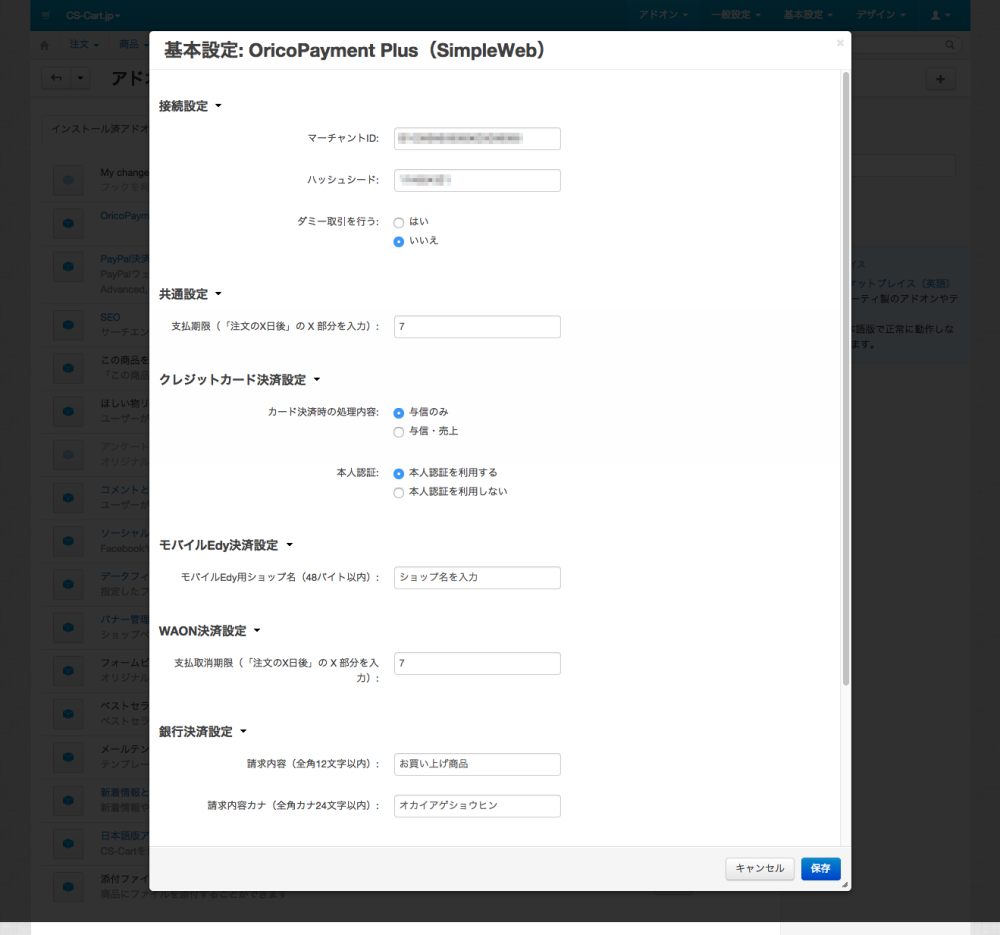Open the SEO addon link
The height and width of the screenshot is (935, 1000).
(x=110, y=317)
